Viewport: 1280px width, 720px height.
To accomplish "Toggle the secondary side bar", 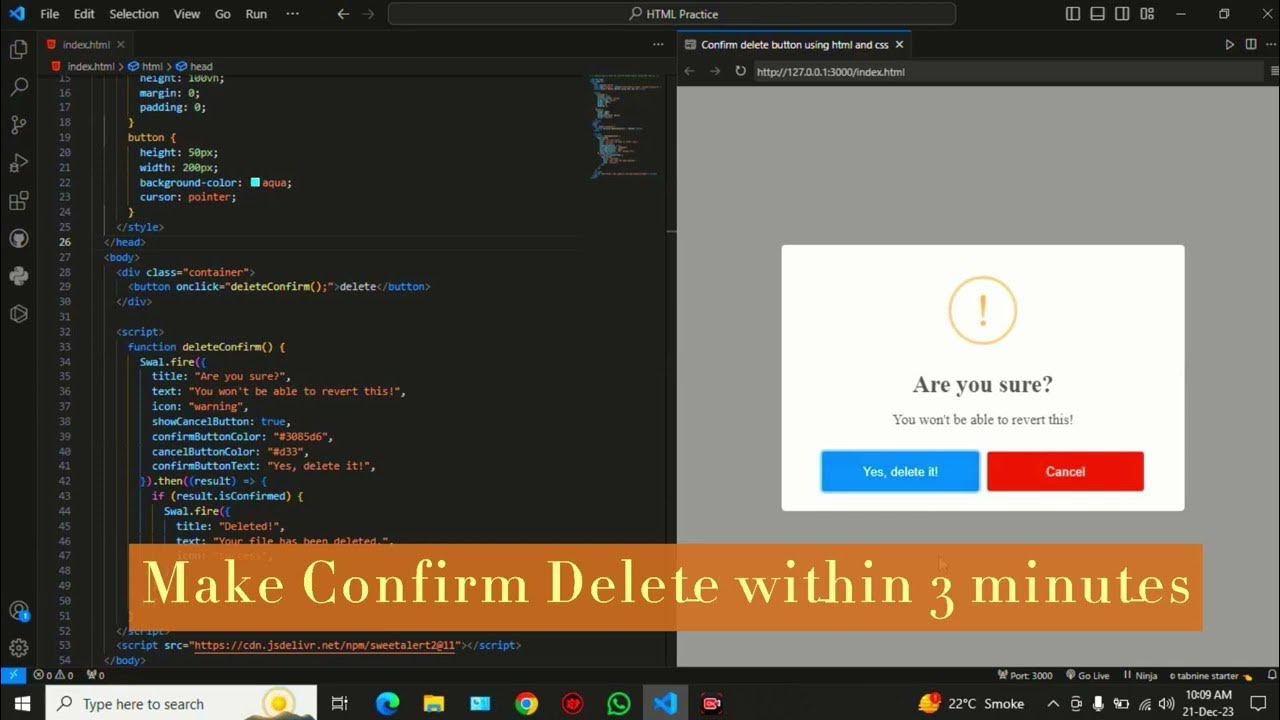I will point(1123,14).
